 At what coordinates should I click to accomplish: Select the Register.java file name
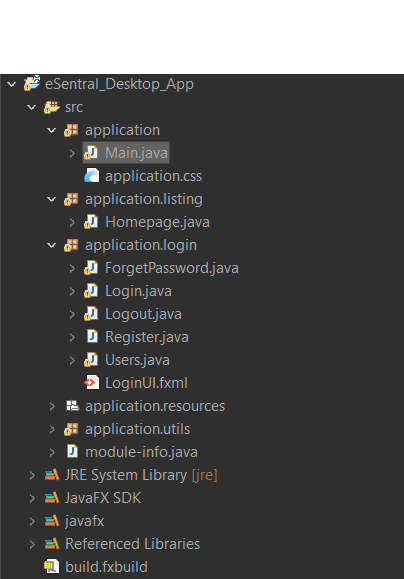(147, 337)
